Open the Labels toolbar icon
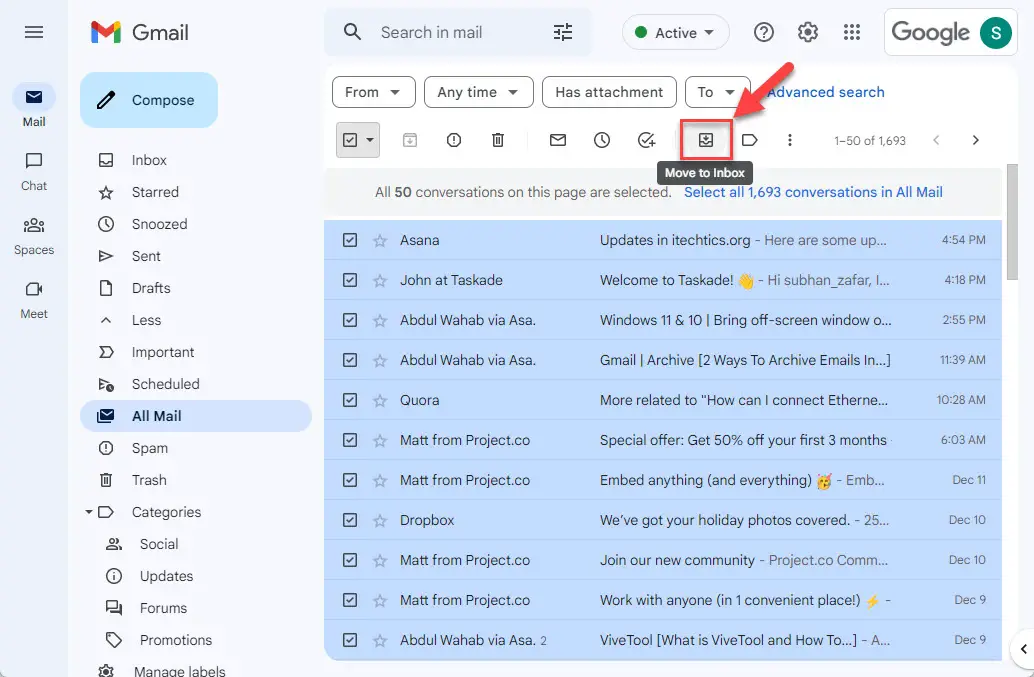 [x=750, y=140]
